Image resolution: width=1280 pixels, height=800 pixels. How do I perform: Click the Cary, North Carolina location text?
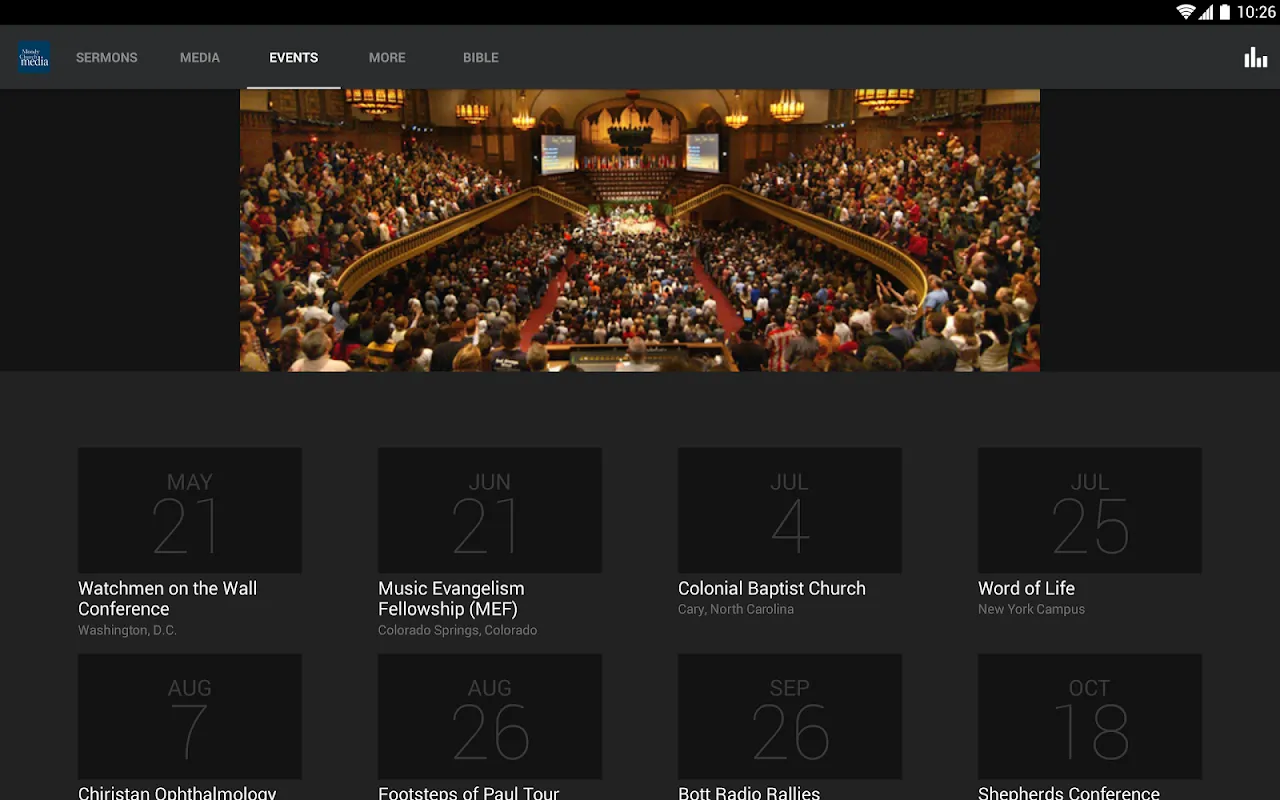pyautogui.click(x=736, y=609)
